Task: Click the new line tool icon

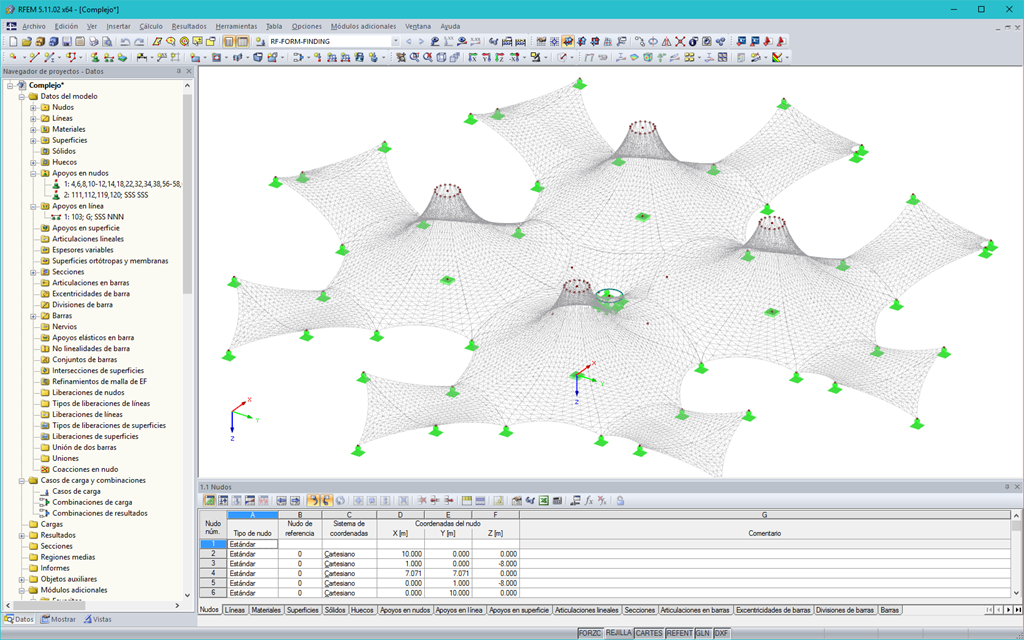Action: (x=34, y=57)
